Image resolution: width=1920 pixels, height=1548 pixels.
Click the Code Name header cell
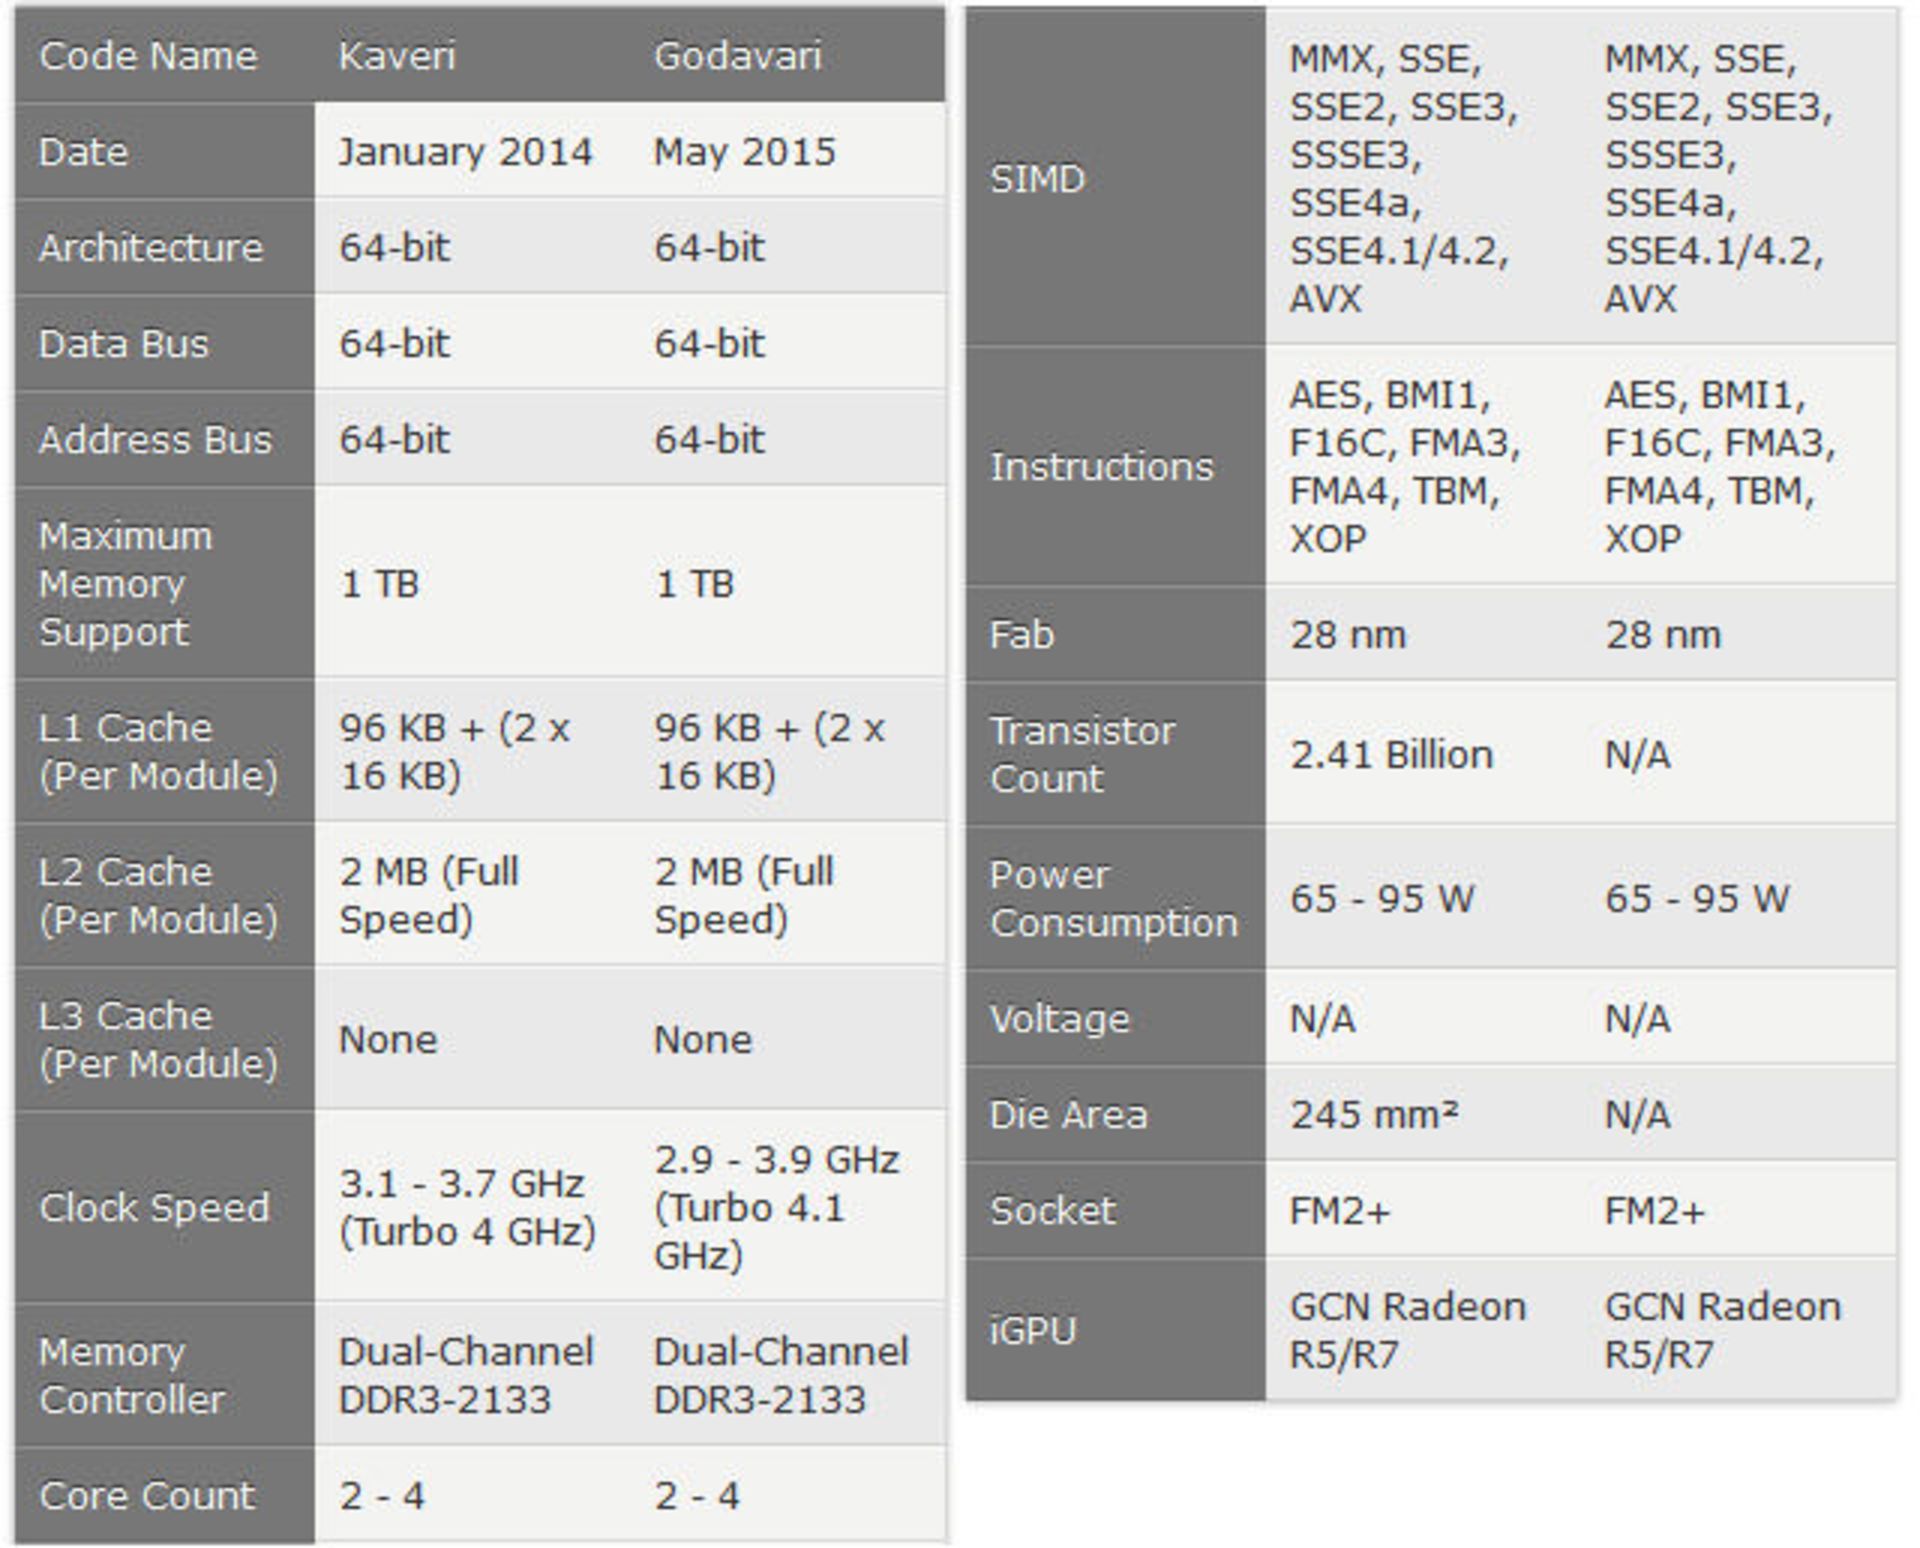click(x=165, y=55)
